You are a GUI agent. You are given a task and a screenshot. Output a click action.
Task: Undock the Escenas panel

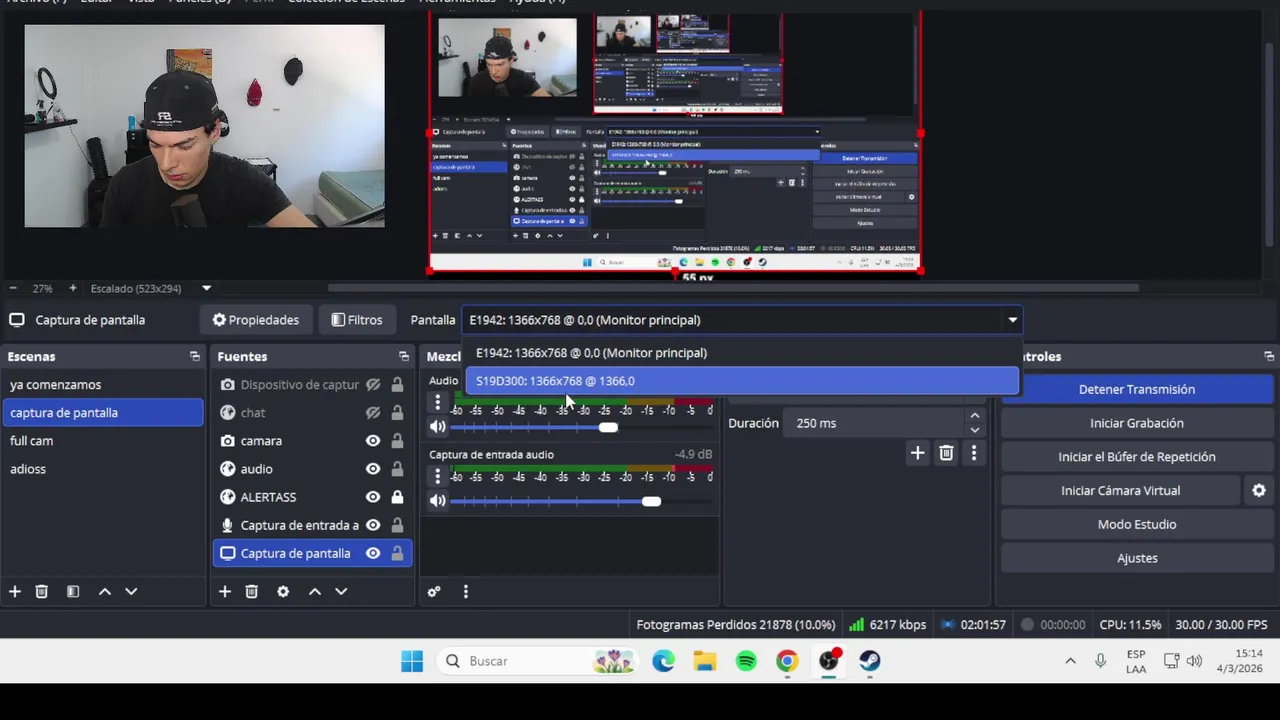pyautogui.click(x=195, y=356)
